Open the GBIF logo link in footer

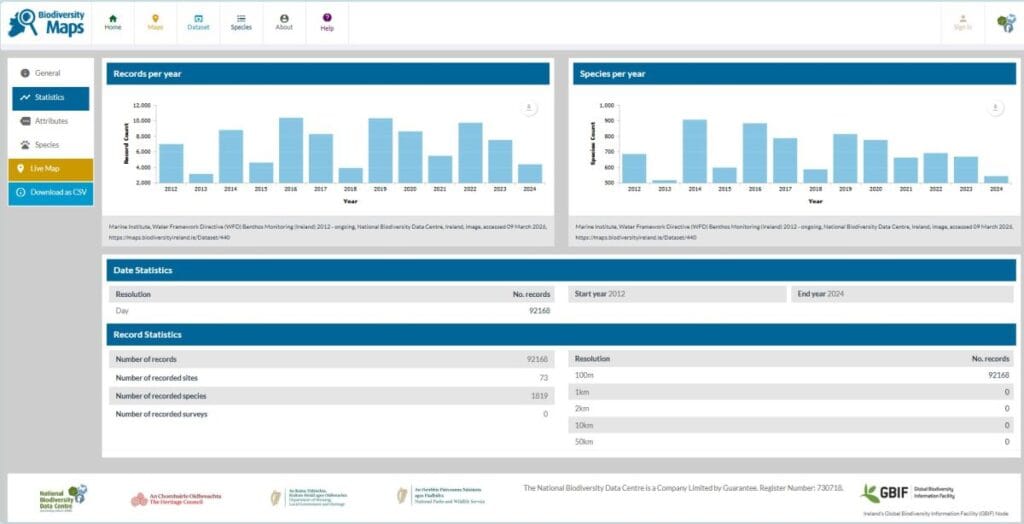click(908, 493)
